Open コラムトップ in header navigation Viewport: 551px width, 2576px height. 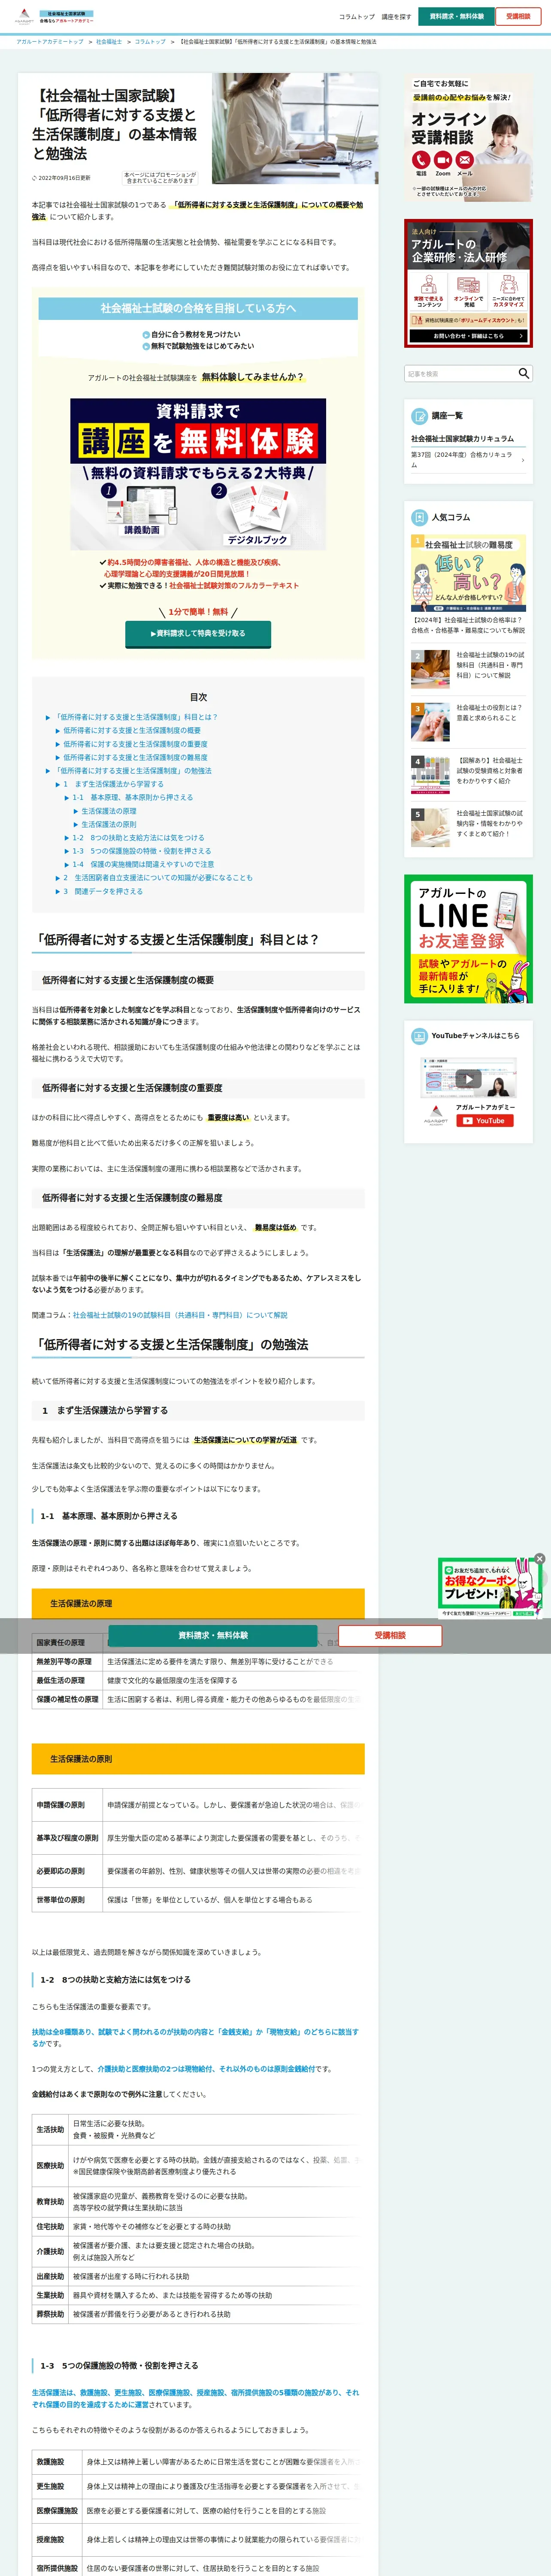(x=357, y=17)
